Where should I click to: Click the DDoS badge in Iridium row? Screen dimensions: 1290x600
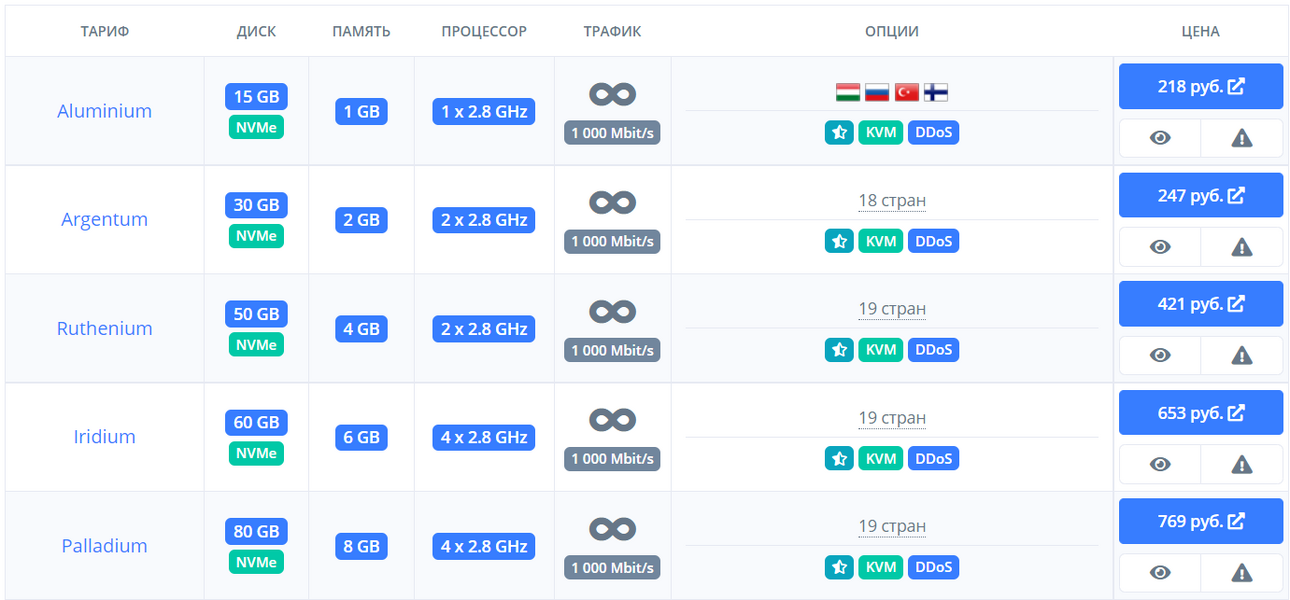coord(933,459)
